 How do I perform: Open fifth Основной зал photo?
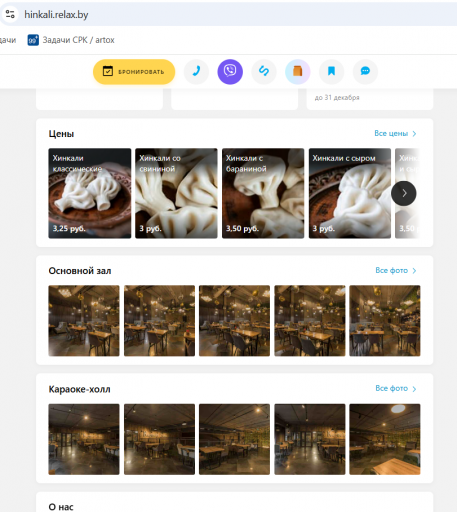385,321
